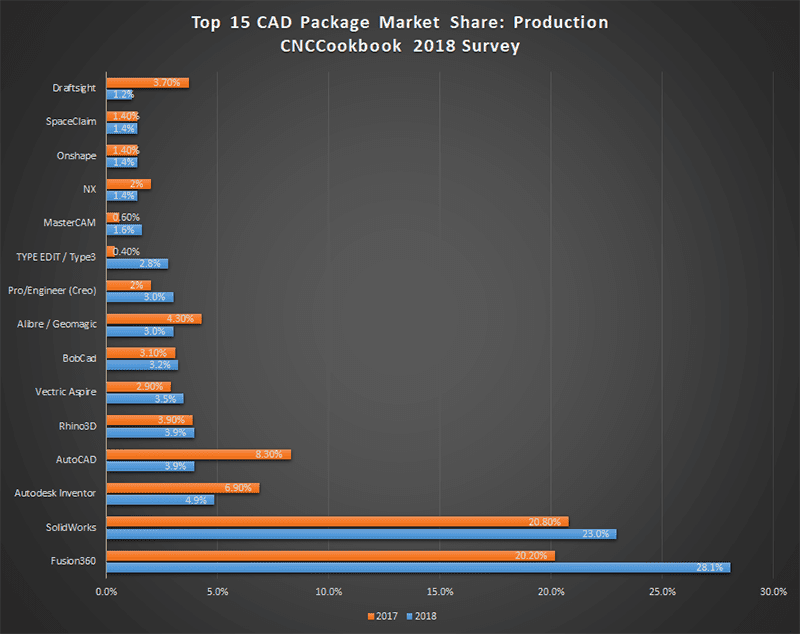Click the "15.0%" horizontal axis tick
The height and width of the screenshot is (634, 800).
coord(440,592)
